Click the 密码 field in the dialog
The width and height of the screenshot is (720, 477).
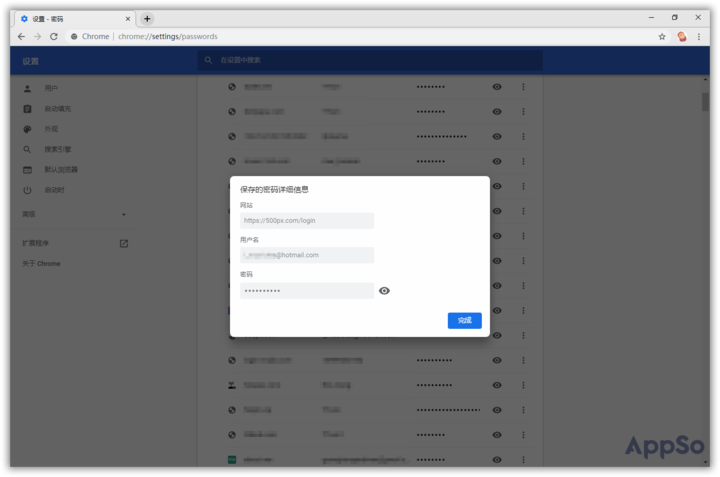click(307, 291)
